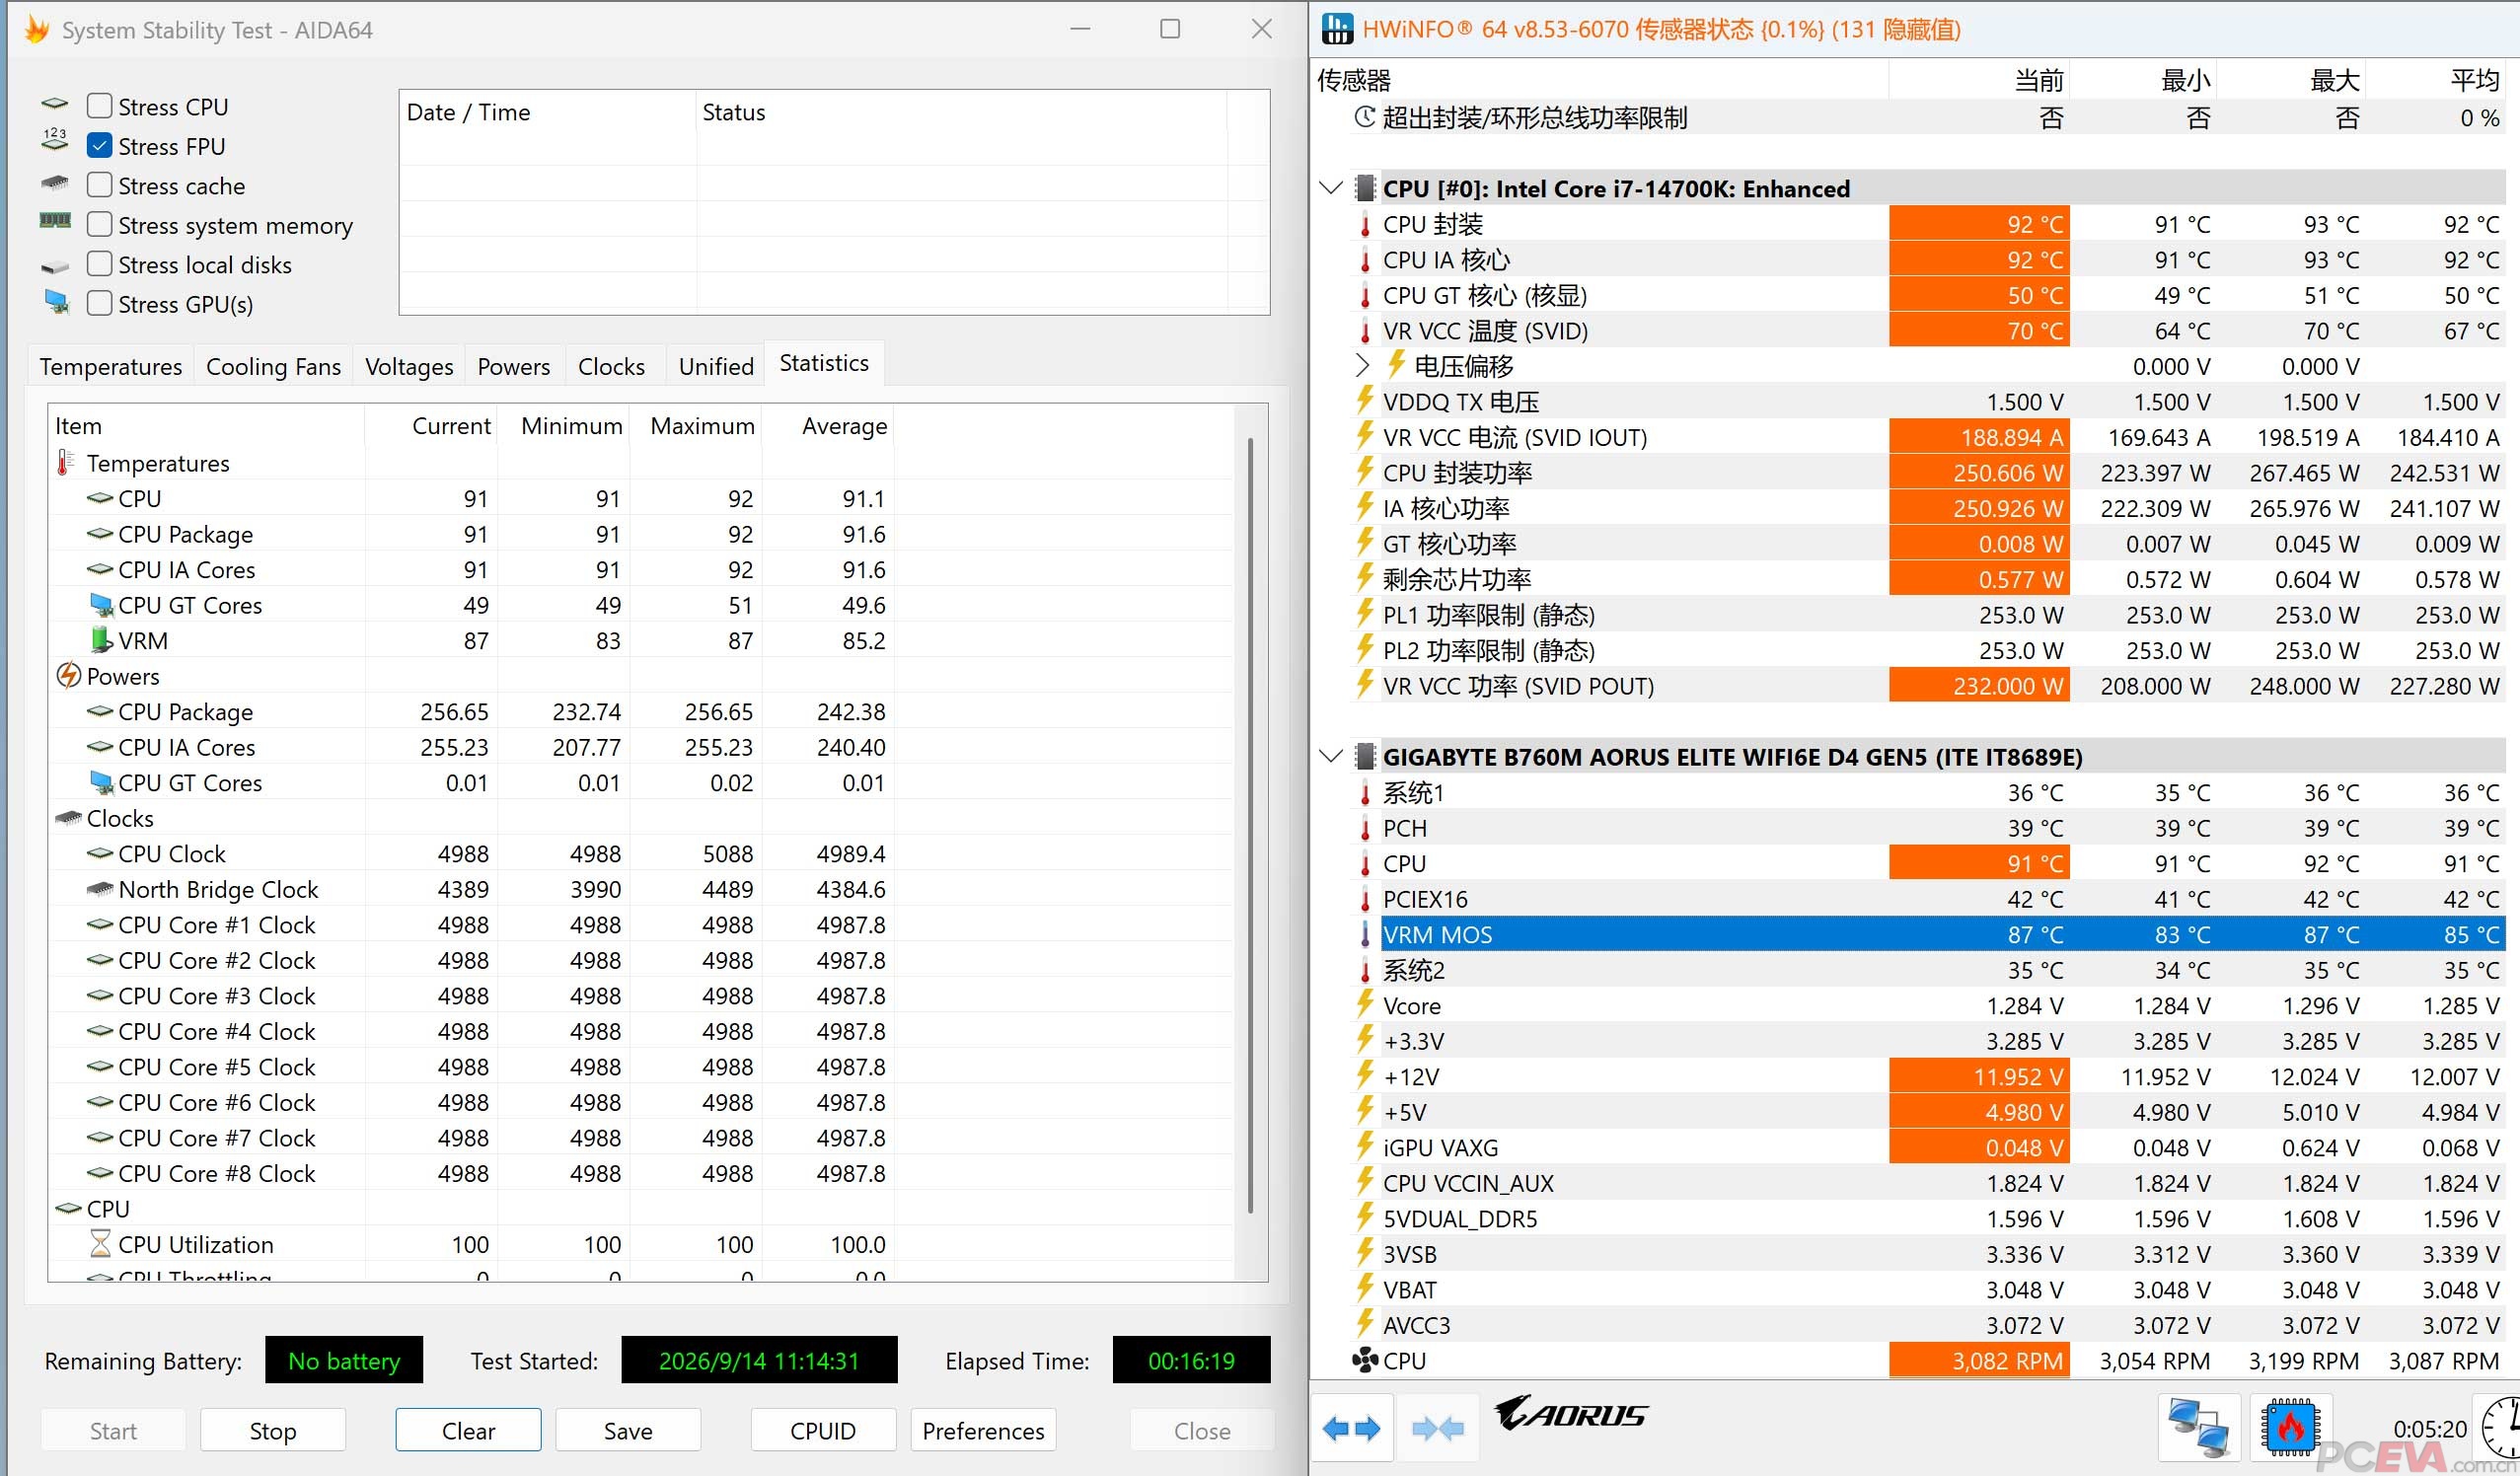
Task: Click the Temperatures category thermometer icon in Statistics
Action: pyautogui.click(x=65, y=463)
